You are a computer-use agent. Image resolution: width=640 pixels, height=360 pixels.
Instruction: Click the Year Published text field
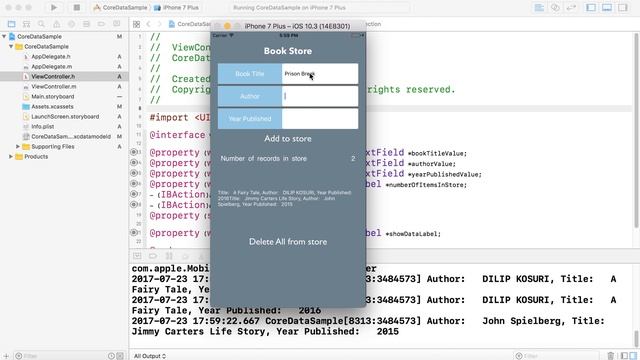pos(320,119)
